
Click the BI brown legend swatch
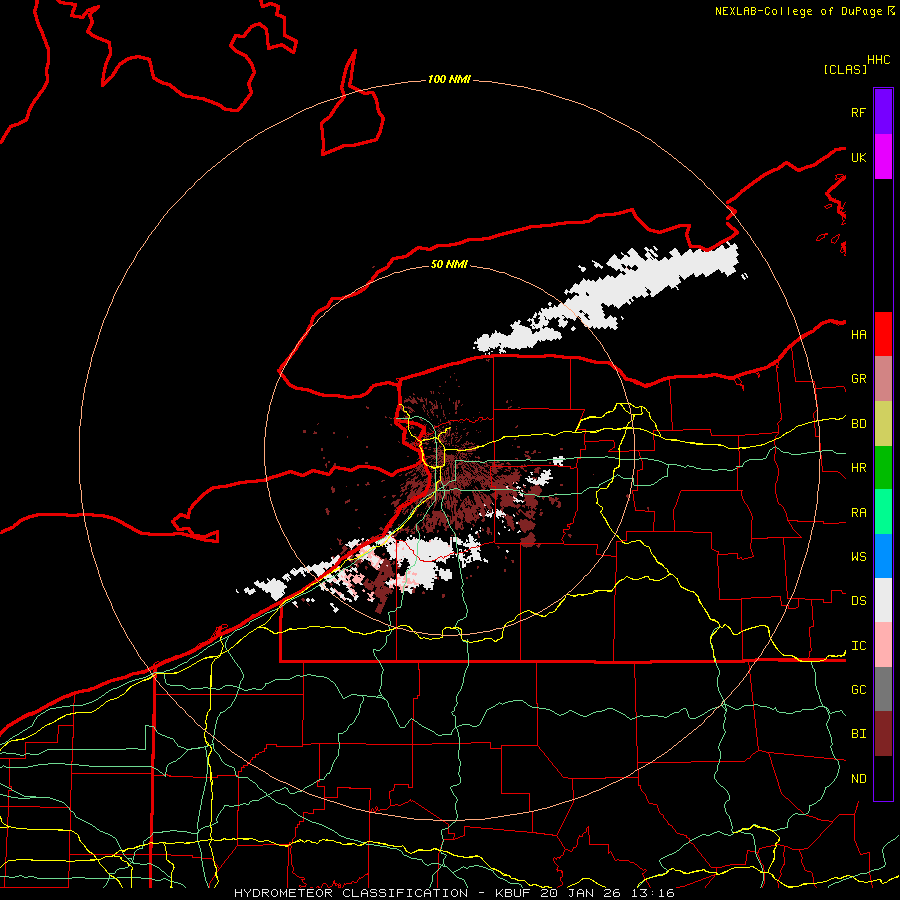883,734
